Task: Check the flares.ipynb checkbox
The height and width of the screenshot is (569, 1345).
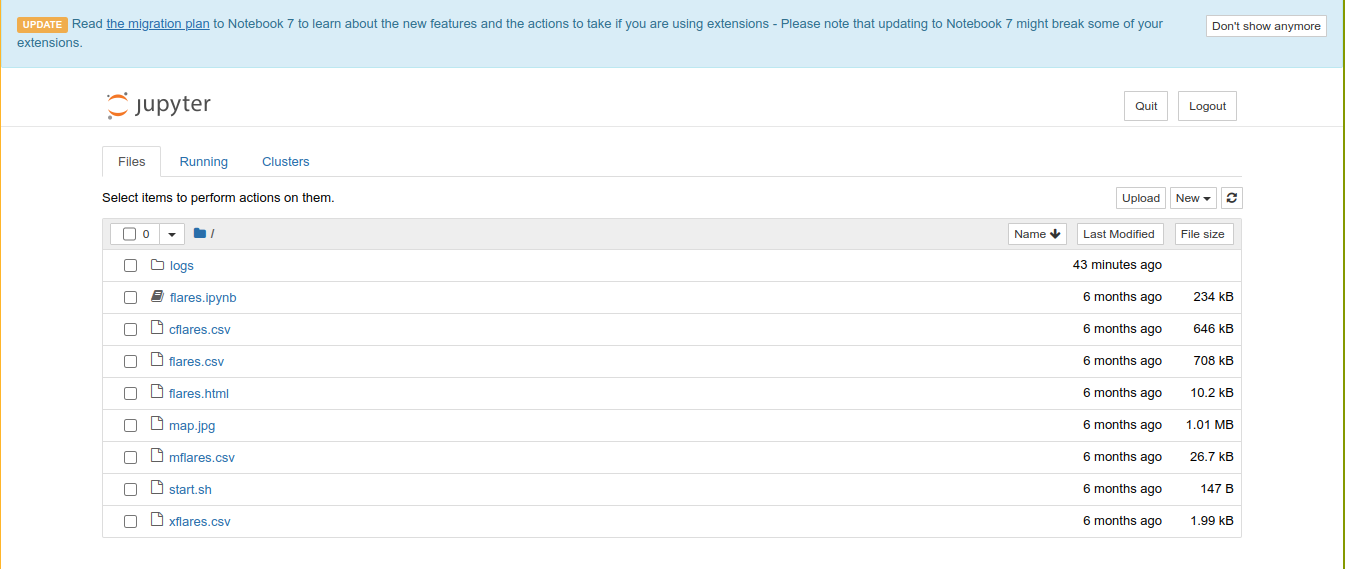Action: [130, 298]
